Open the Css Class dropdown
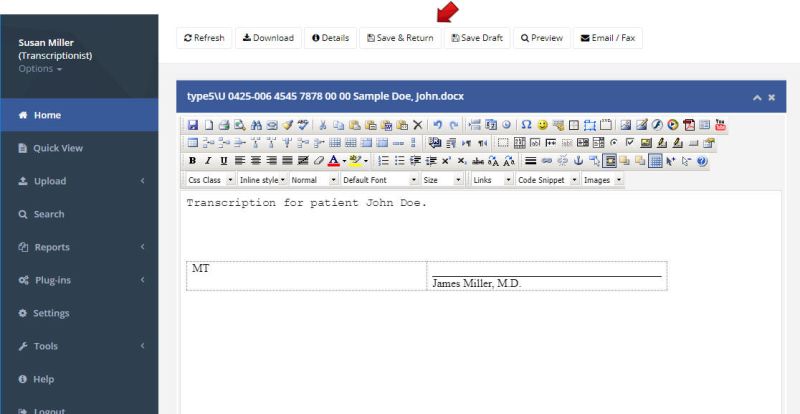The image size is (800, 414). pyautogui.click(x=211, y=180)
